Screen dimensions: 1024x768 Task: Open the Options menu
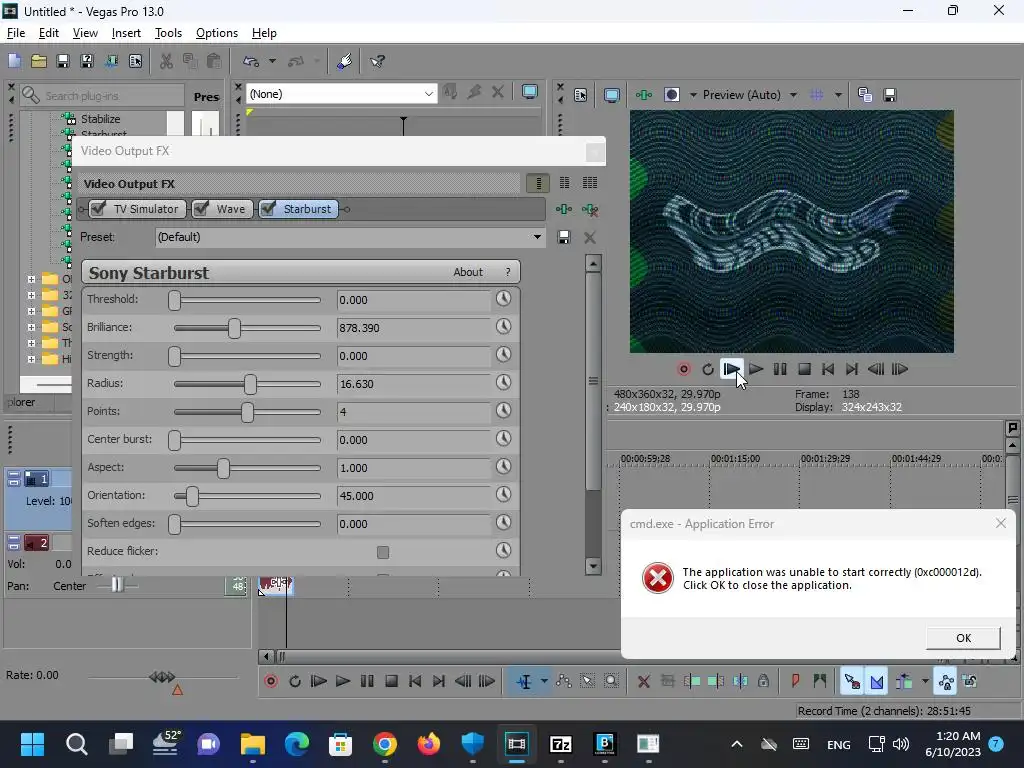(x=217, y=33)
